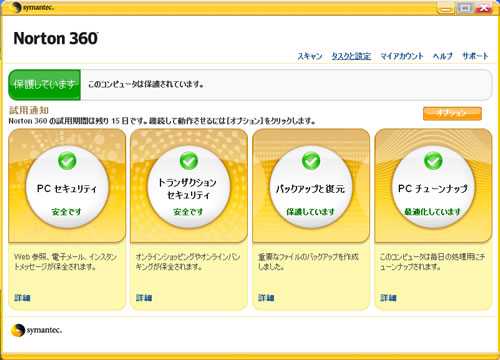Click the Symantec logo in footer
Image resolution: width=500 pixels, height=360 pixels.
coord(36,330)
